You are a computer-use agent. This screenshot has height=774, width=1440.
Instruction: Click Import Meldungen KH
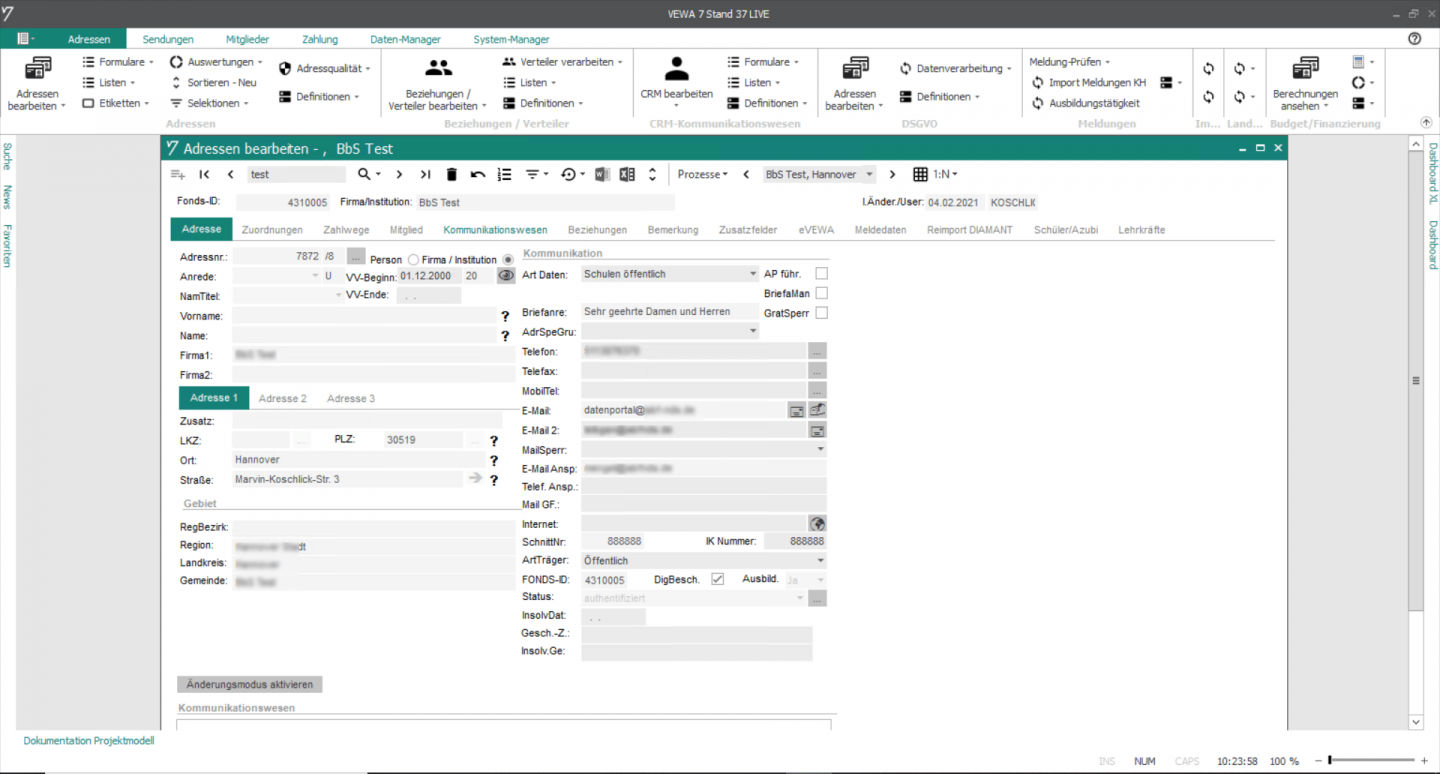1090,83
